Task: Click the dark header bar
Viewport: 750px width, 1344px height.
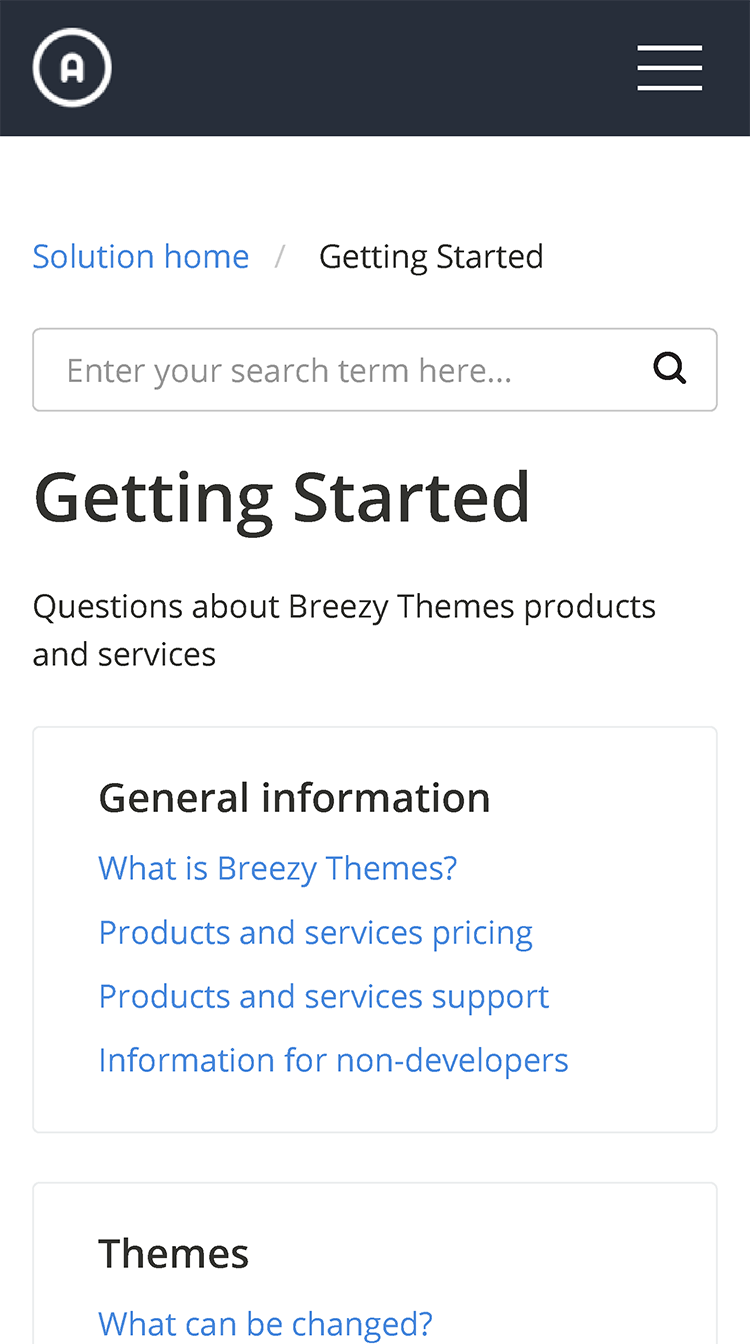Action: [x=375, y=68]
